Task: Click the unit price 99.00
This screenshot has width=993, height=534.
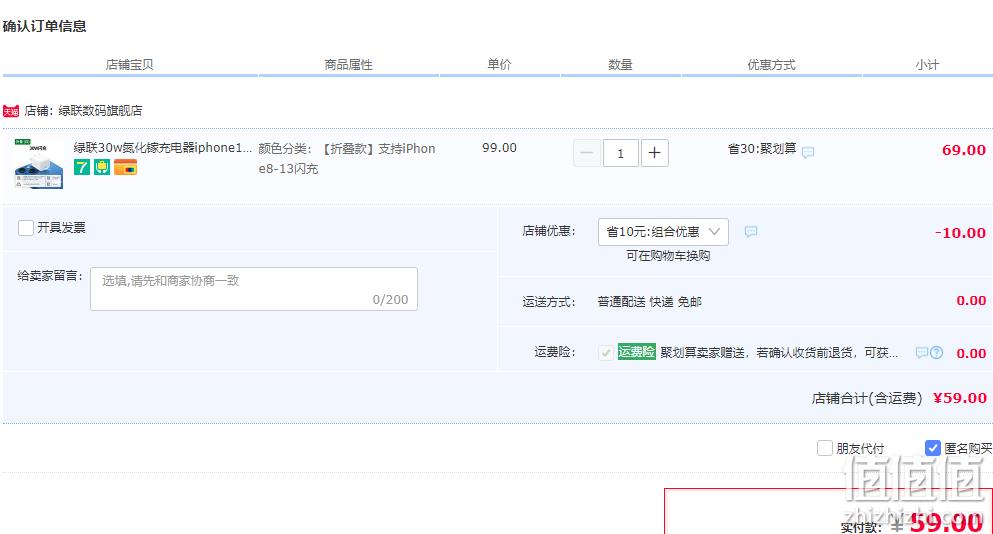Action: [x=499, y=148]
